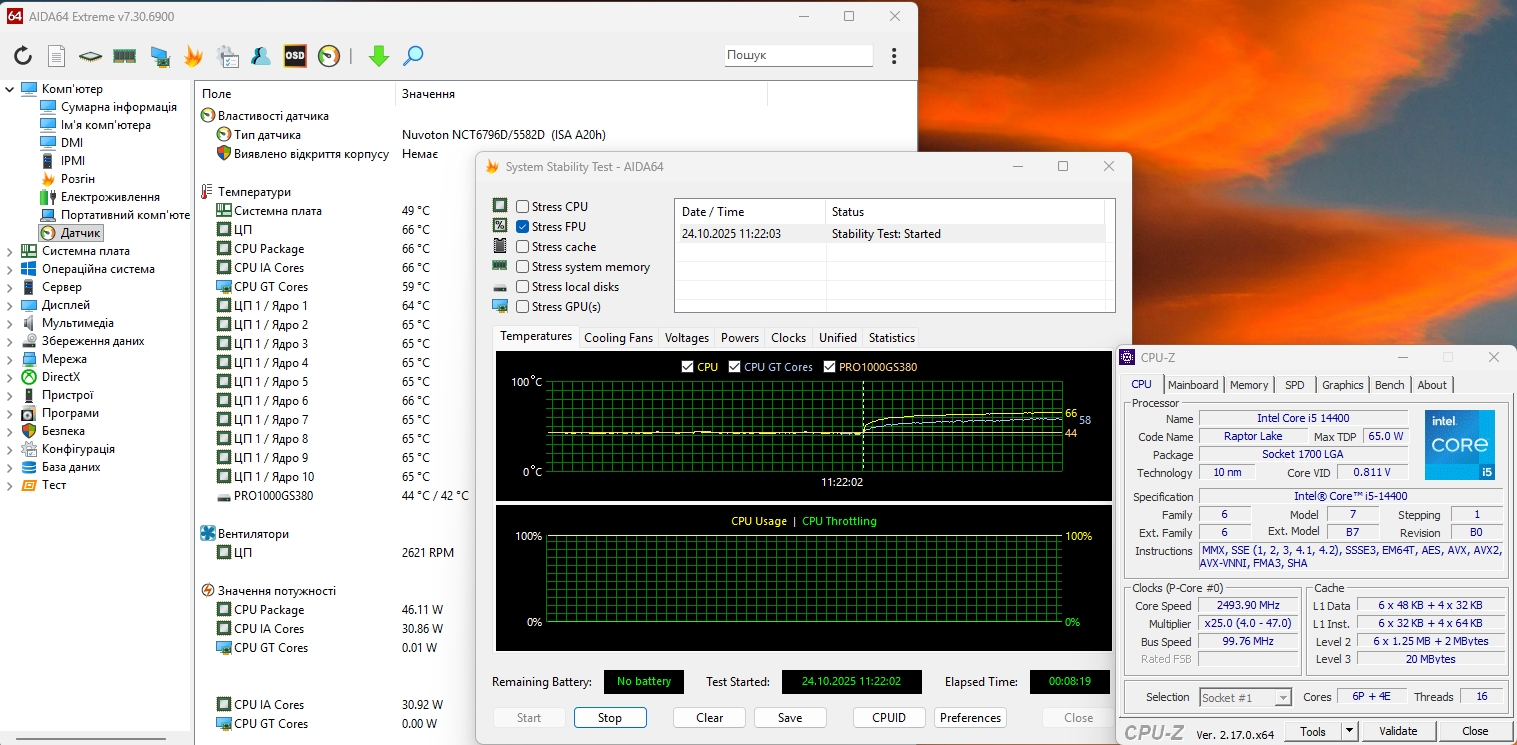Enable the Stress CPU checkbox

tap(523, 207)
